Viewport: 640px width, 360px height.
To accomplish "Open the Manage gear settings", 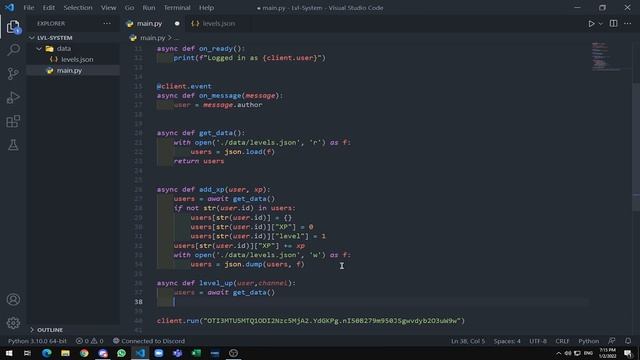I will 13,323.
